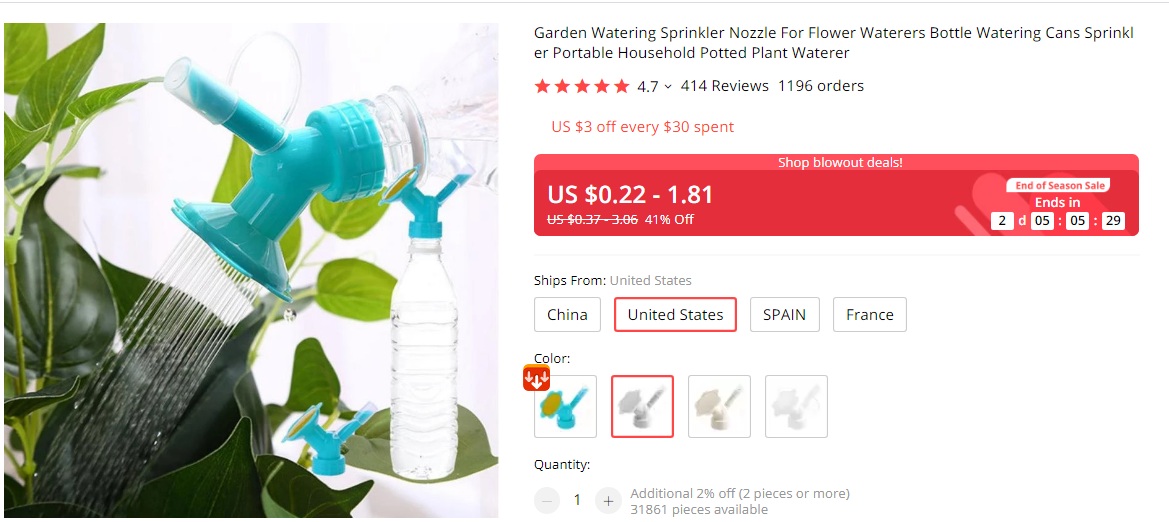The width and height of the screenshot is (1169, 522).
Task: Click the main product image
Action: [251, 270]
